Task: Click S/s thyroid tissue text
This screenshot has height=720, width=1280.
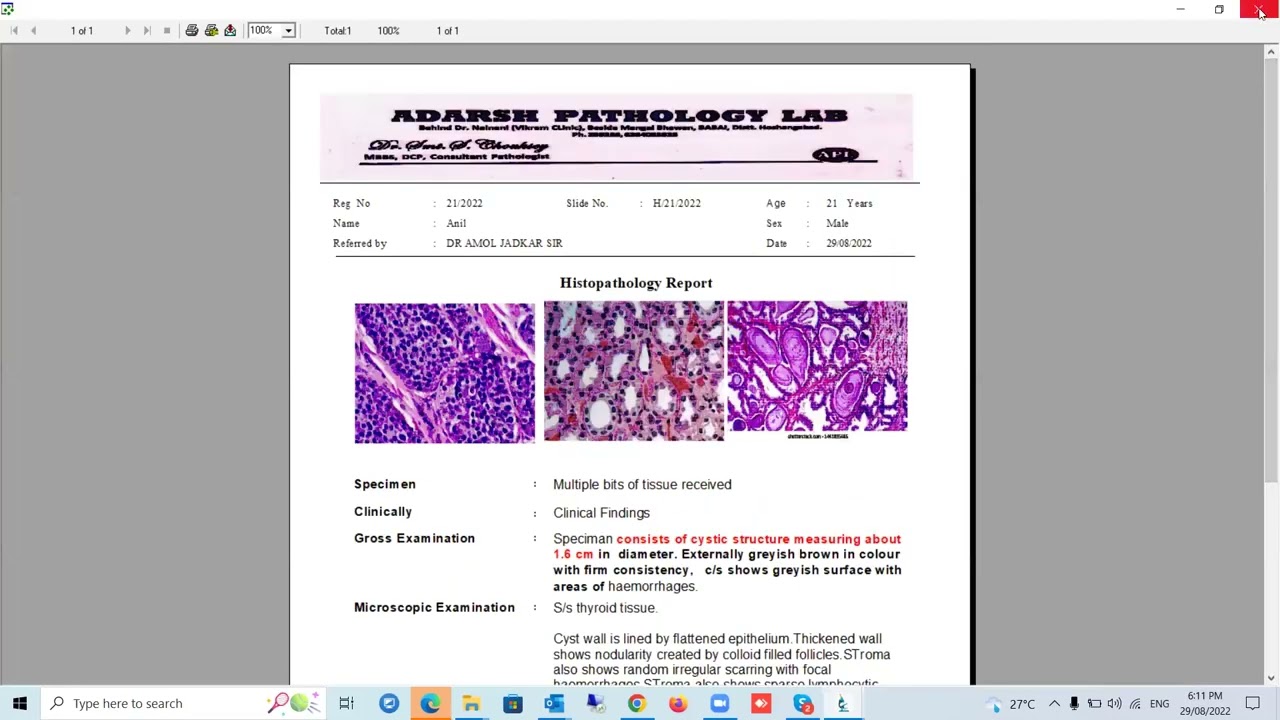Action: 605,608
